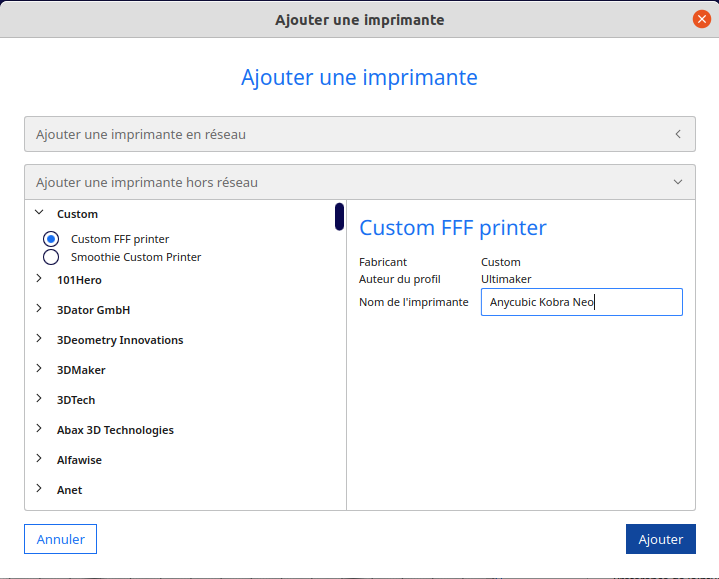
Task: Expand Abax 3D Technologies chevron
Action: (39, 429)
